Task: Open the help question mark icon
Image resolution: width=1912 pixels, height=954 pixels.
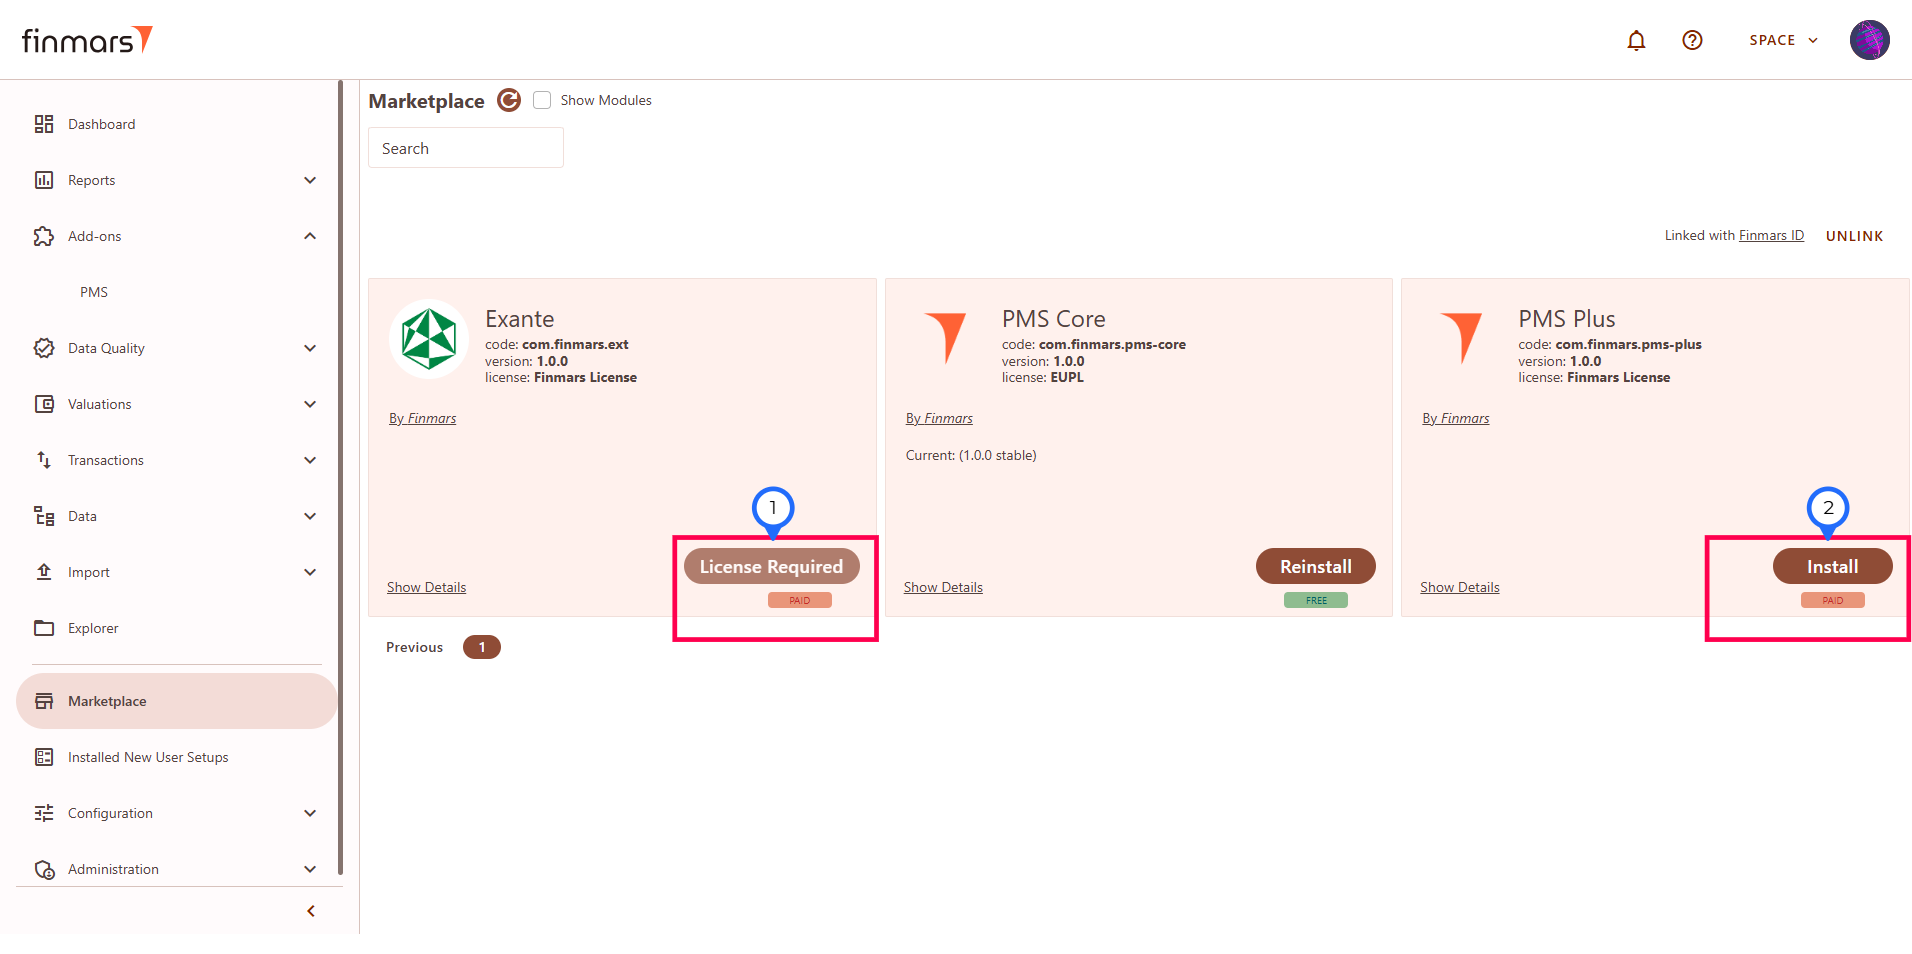Action: click(x=1692, y=40)
